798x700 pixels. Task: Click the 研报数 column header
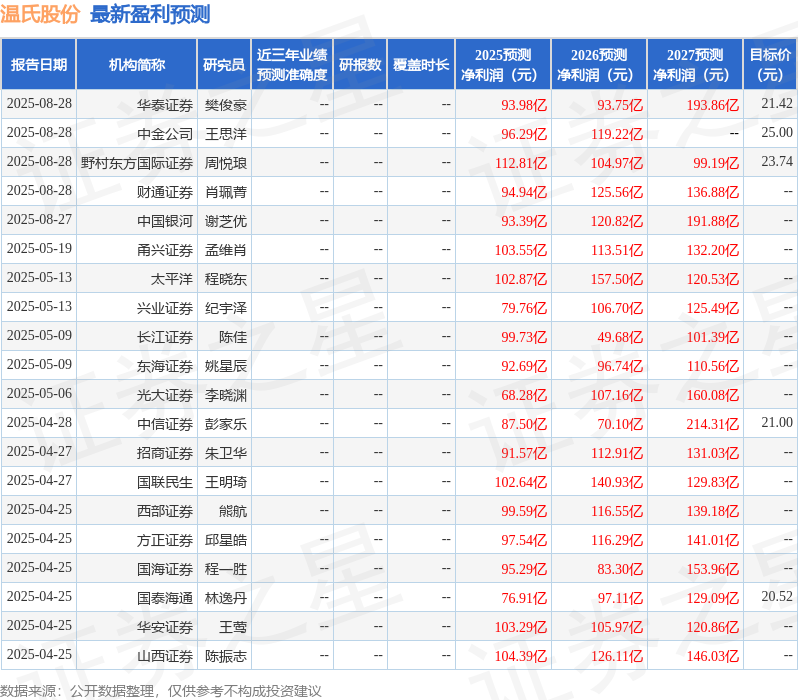click(x=360, y=65)
